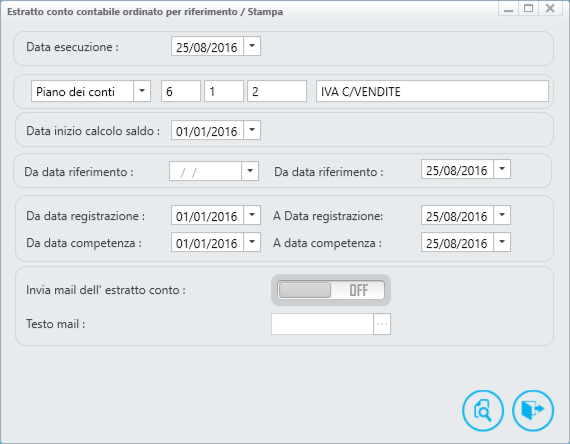Select the account field containing 1
The image size is (570, 444).
(x=224, y=91)
